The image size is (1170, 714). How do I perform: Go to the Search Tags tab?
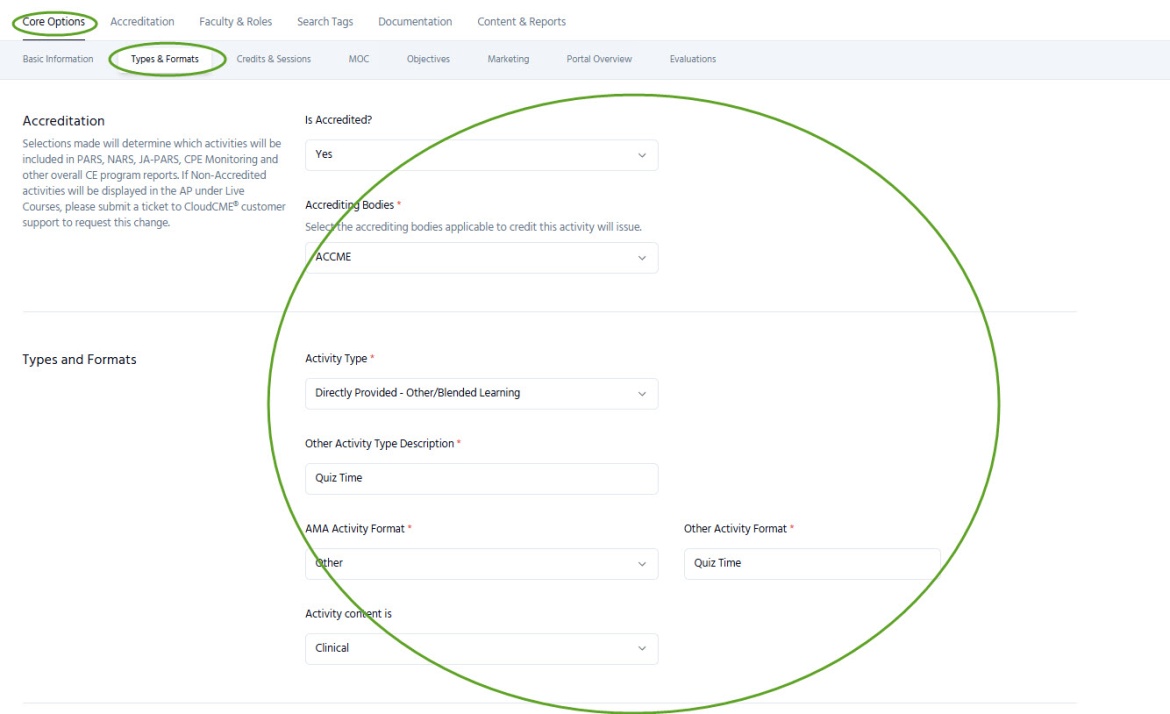pos(324,22)
